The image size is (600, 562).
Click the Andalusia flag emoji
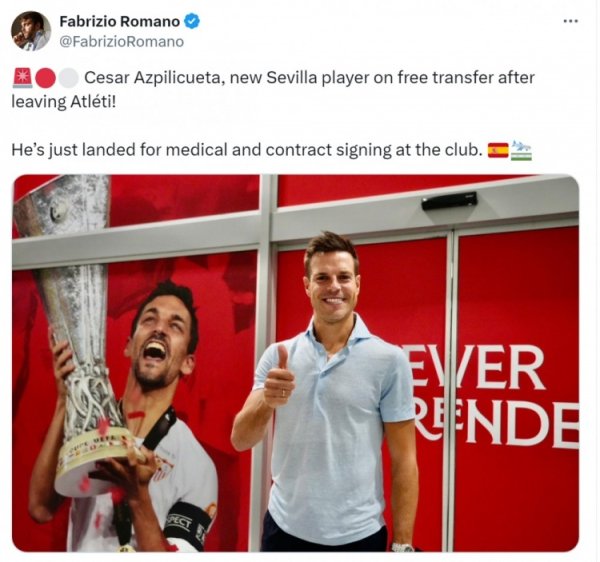(521, 150)
